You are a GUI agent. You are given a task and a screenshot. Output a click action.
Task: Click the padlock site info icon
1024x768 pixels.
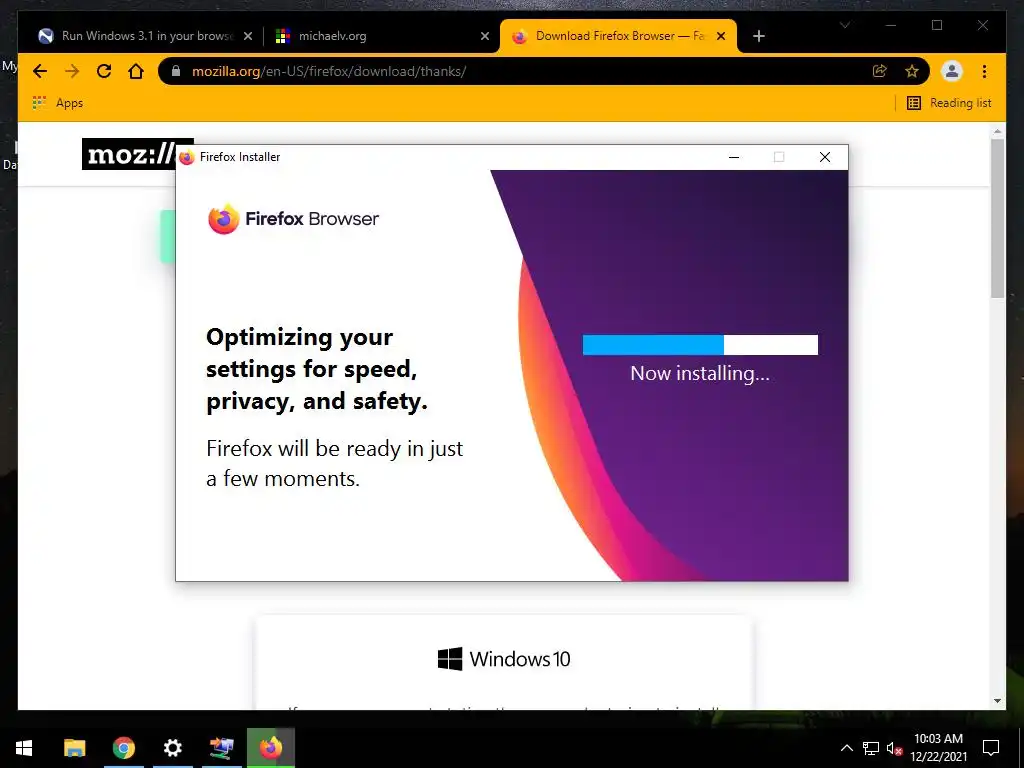point(176,71)
